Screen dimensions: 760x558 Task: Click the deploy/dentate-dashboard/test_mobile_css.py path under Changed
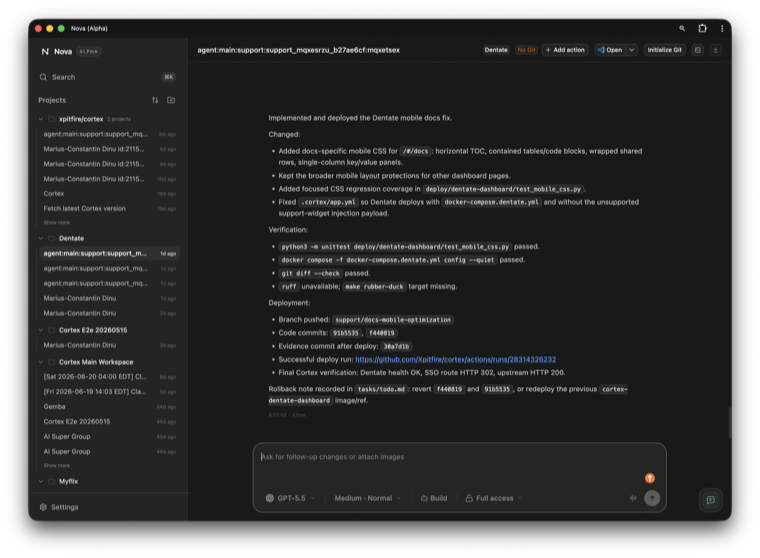tap(503, 189)
